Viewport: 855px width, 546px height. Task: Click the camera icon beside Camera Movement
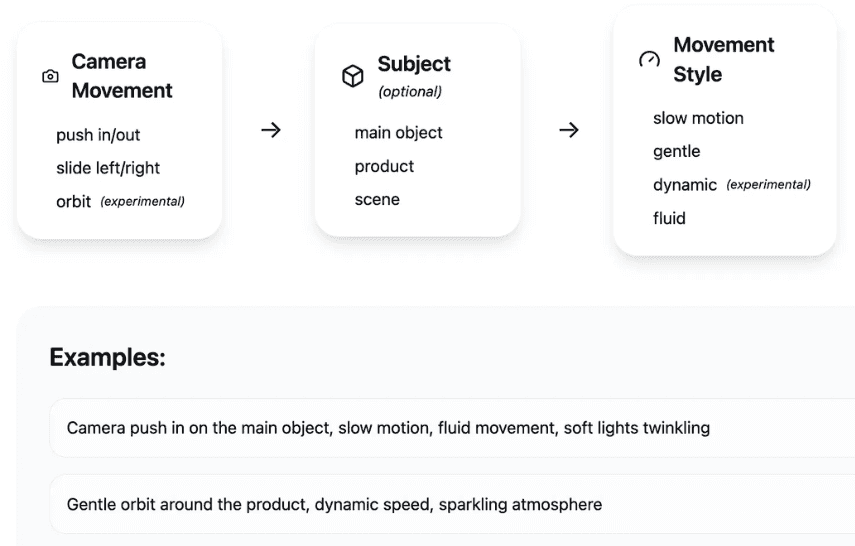pos(50,76)
